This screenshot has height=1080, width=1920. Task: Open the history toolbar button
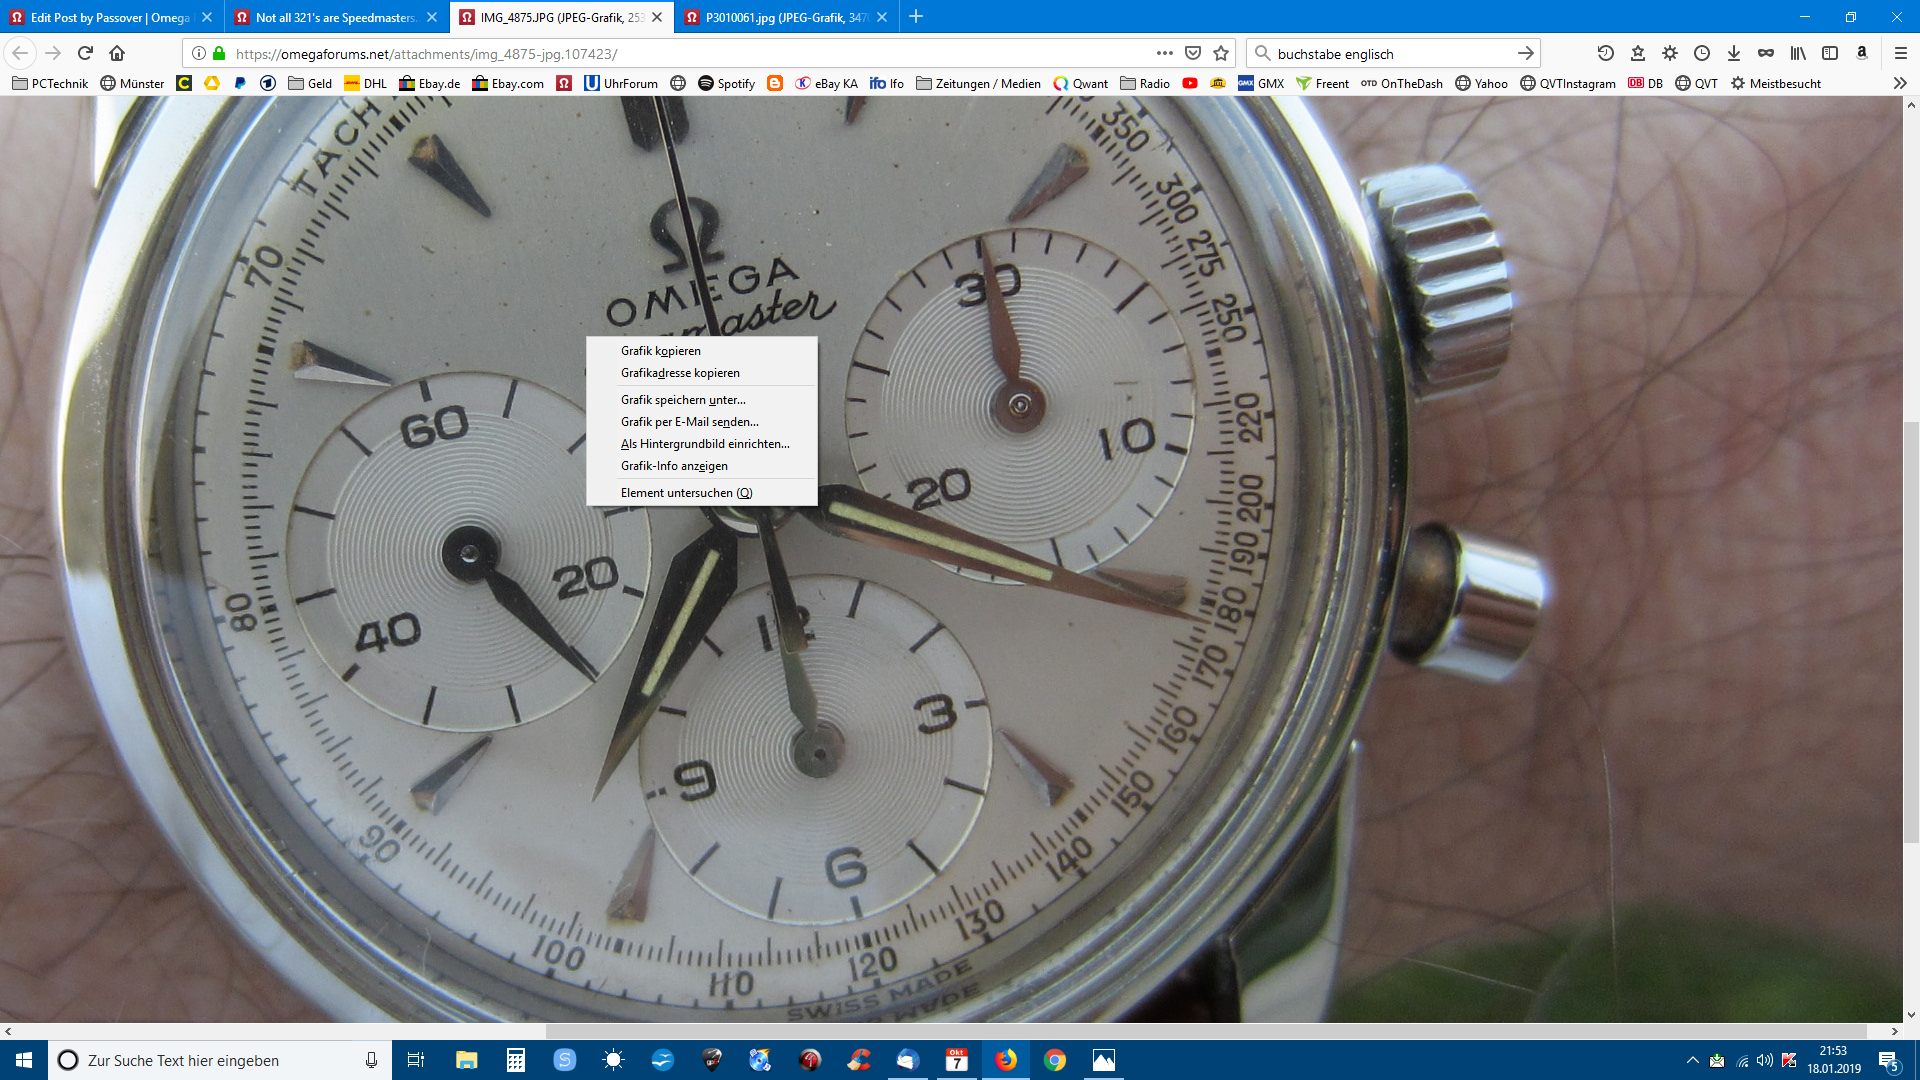click(1606, 53)
